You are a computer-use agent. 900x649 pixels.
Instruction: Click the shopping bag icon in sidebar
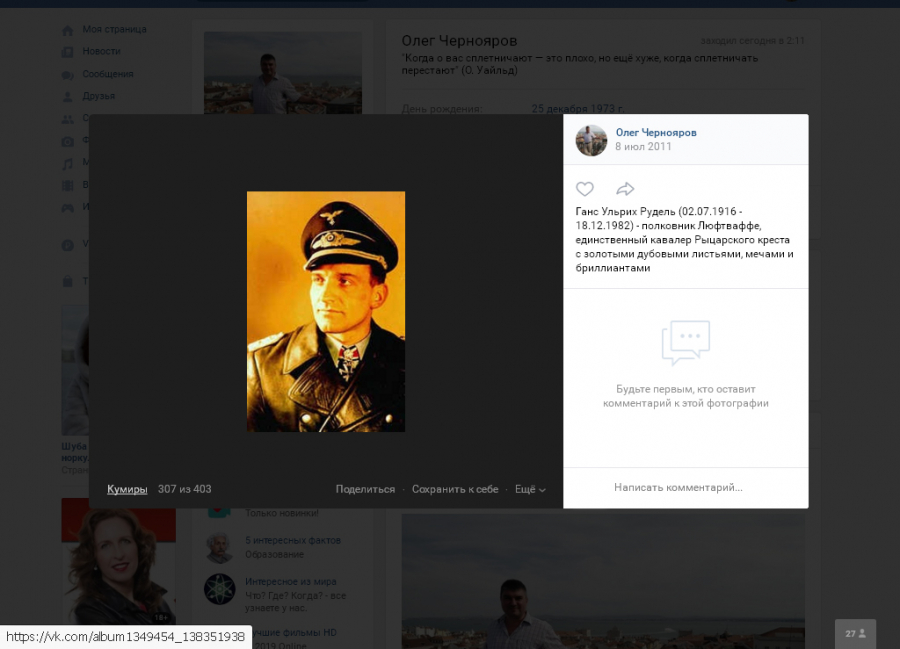(x=68, y=281)
